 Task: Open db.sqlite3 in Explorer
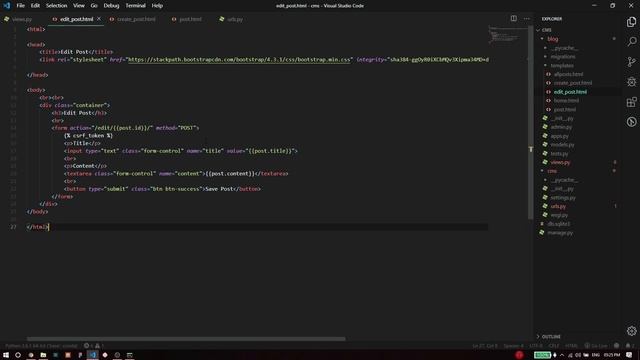[558, 224]
